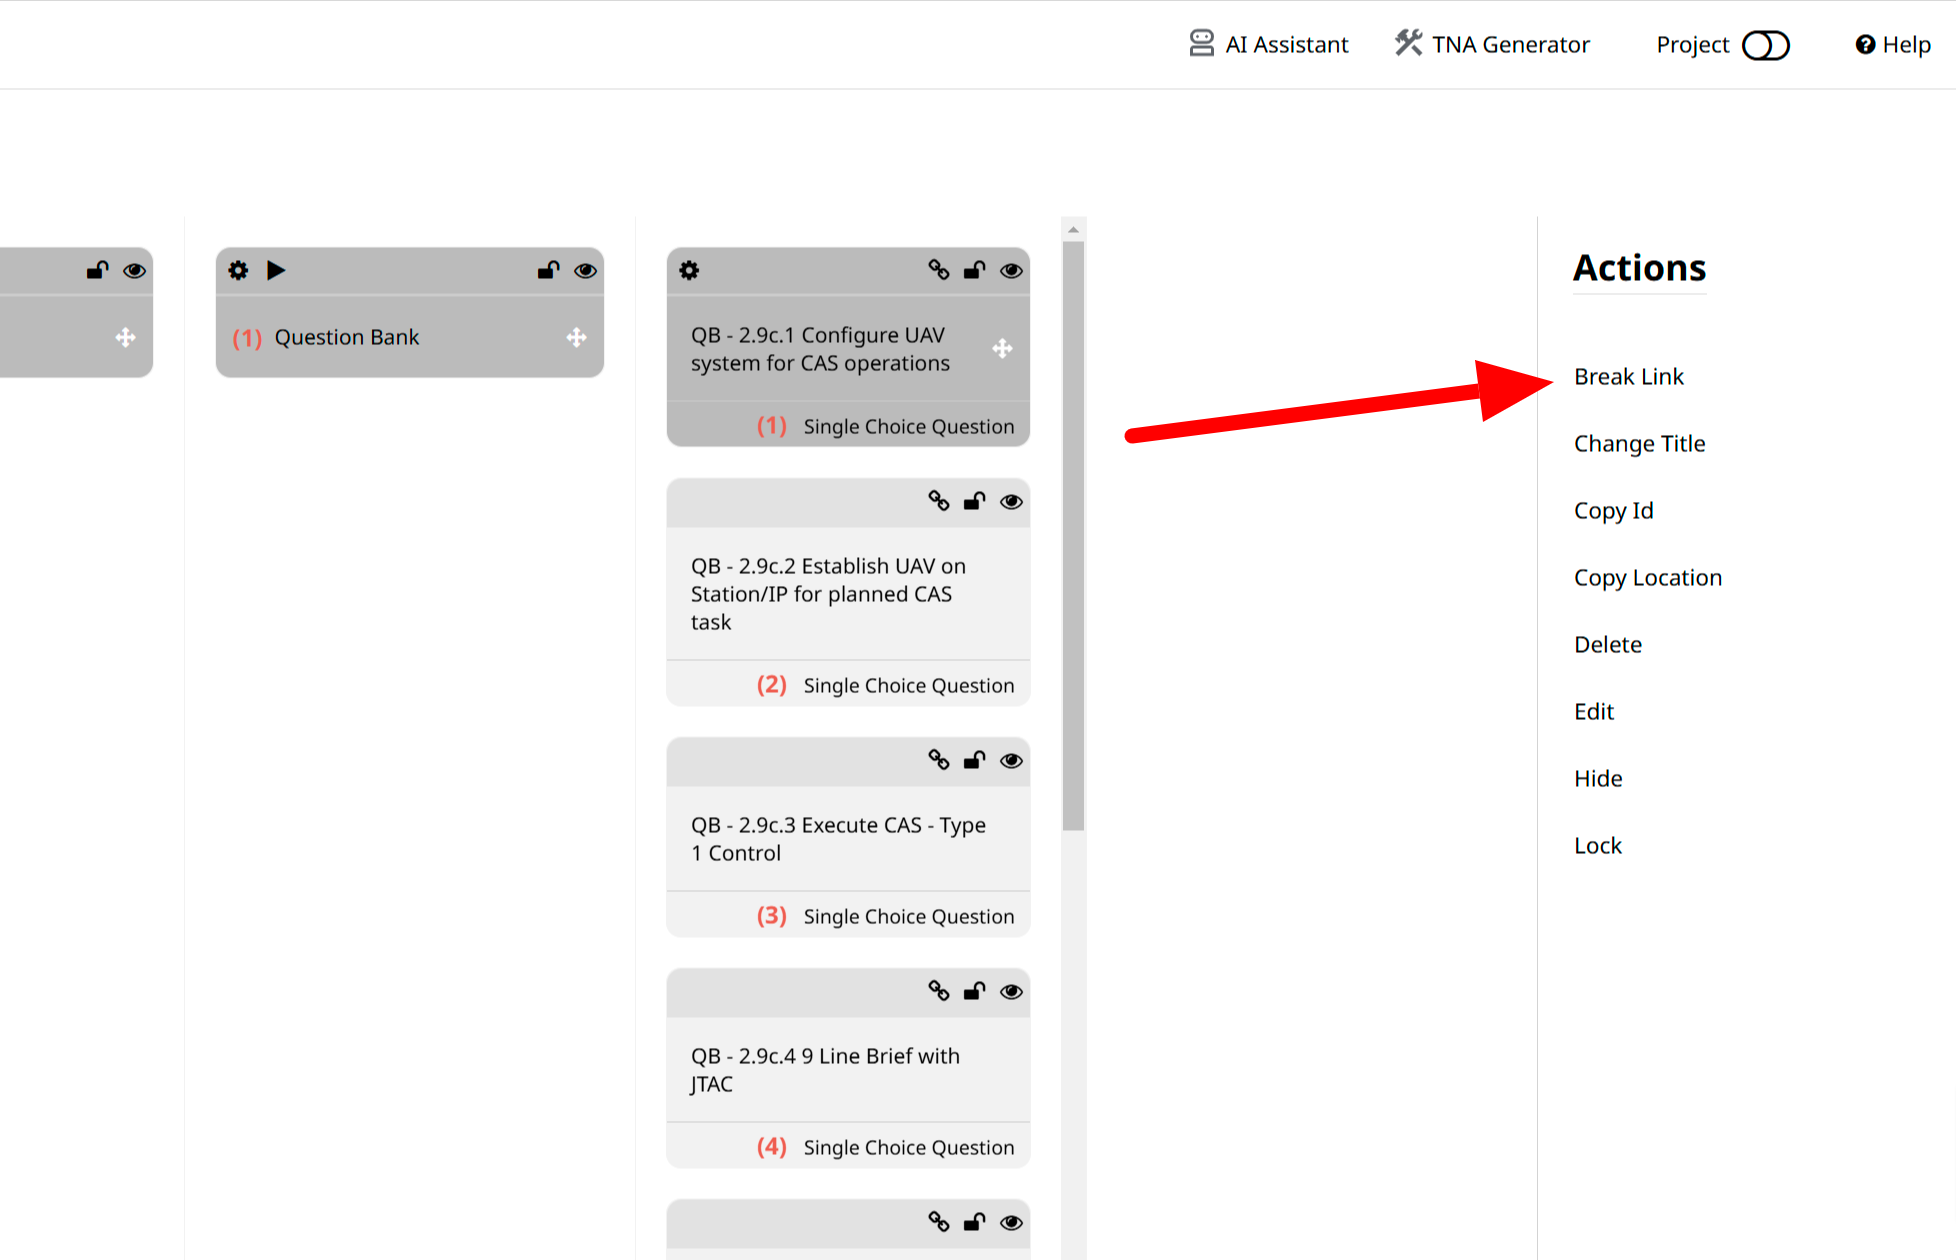Toggle the Project switch
The height and width of the screenshot is (1260, 1956).
click(x=1765, y=45)
